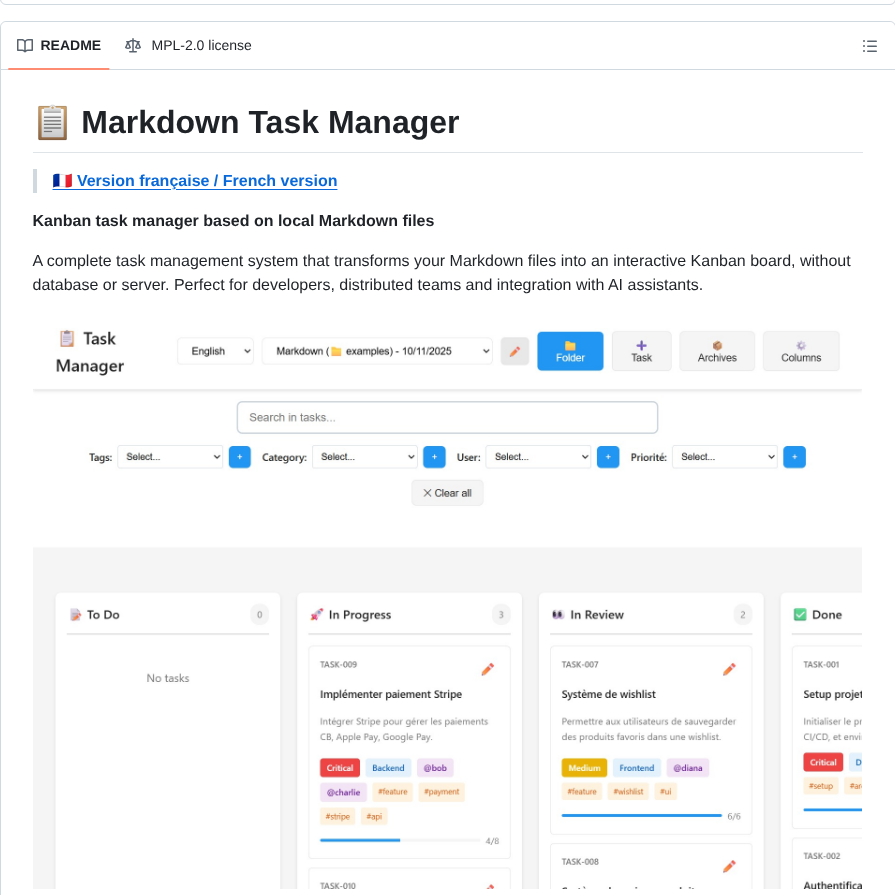895x895 pixels.
Task: Click the Search in tasks field
Action: tap(447, 417)
